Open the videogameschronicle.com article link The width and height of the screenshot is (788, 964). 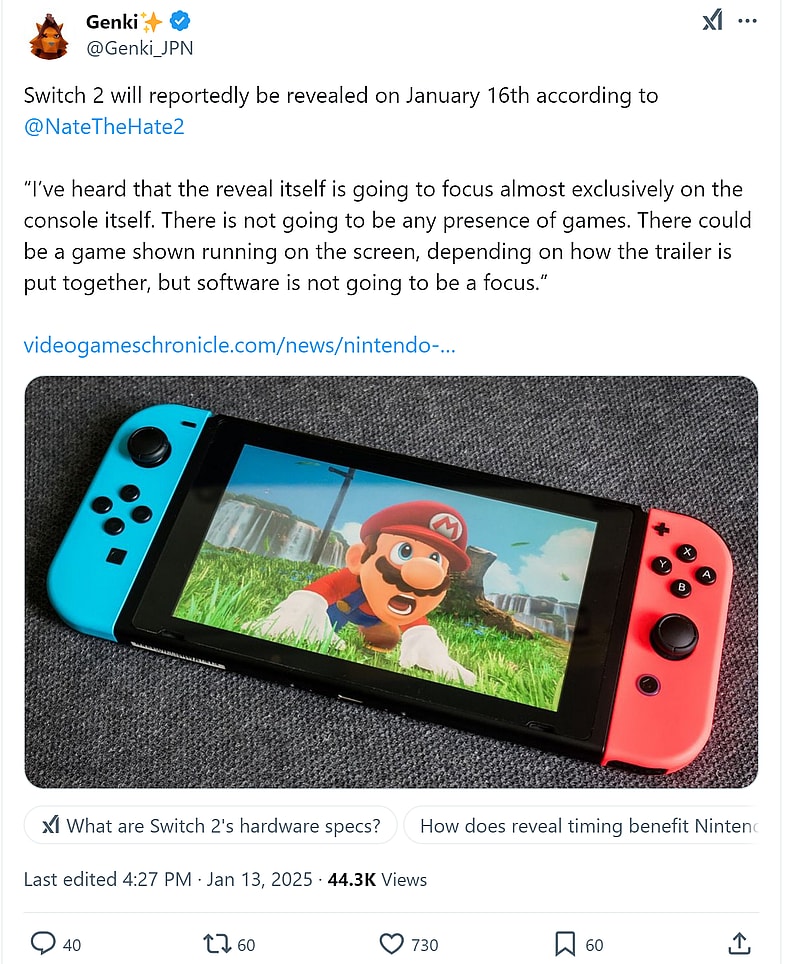(240, 345)
